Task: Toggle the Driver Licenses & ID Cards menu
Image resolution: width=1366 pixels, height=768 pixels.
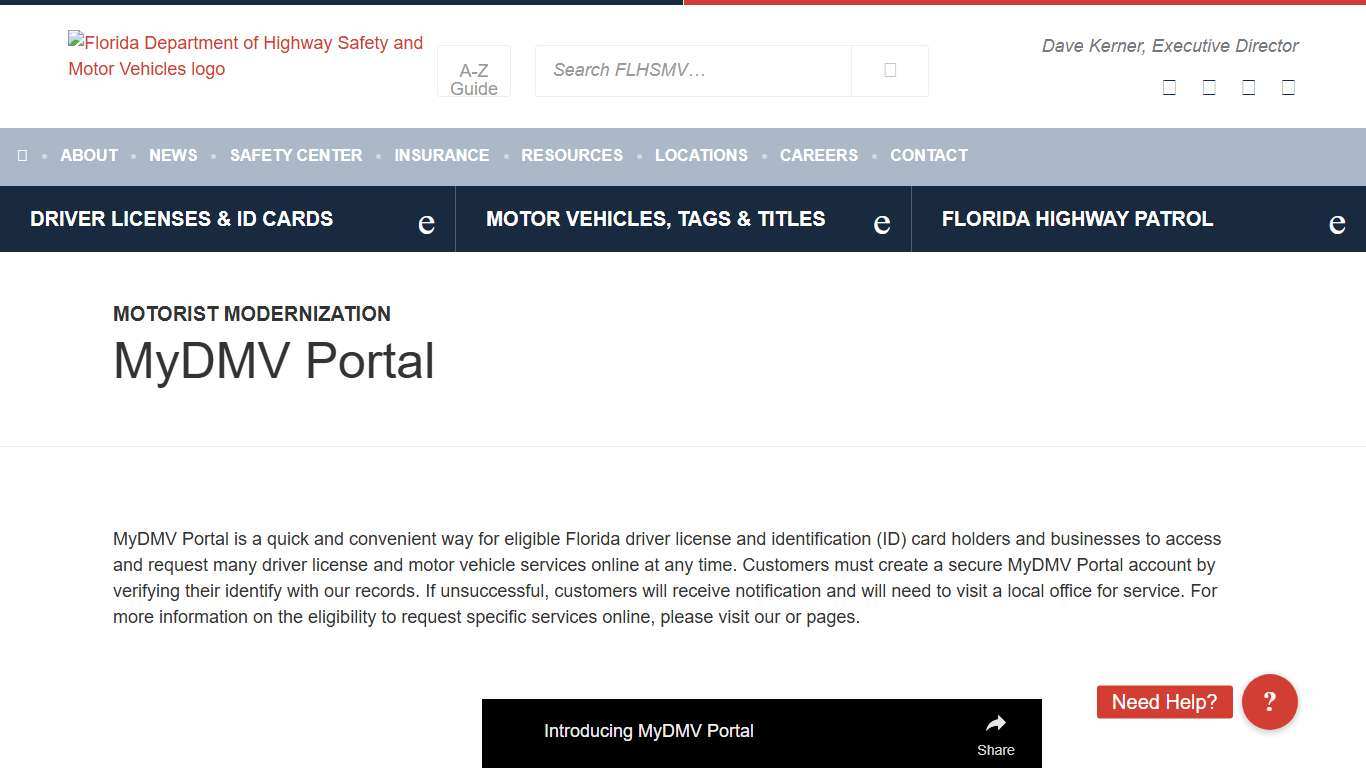Action: [181, 218]
